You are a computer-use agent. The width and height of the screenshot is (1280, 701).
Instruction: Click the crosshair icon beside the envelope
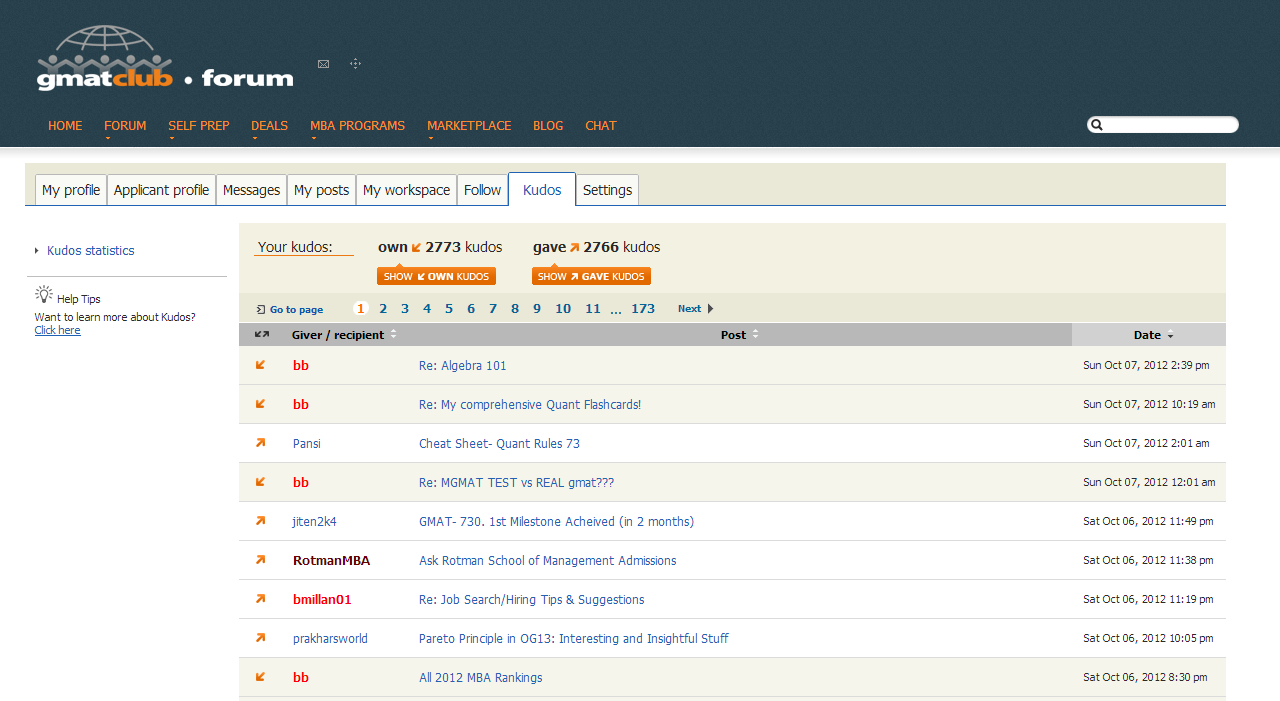pos(355,64)
